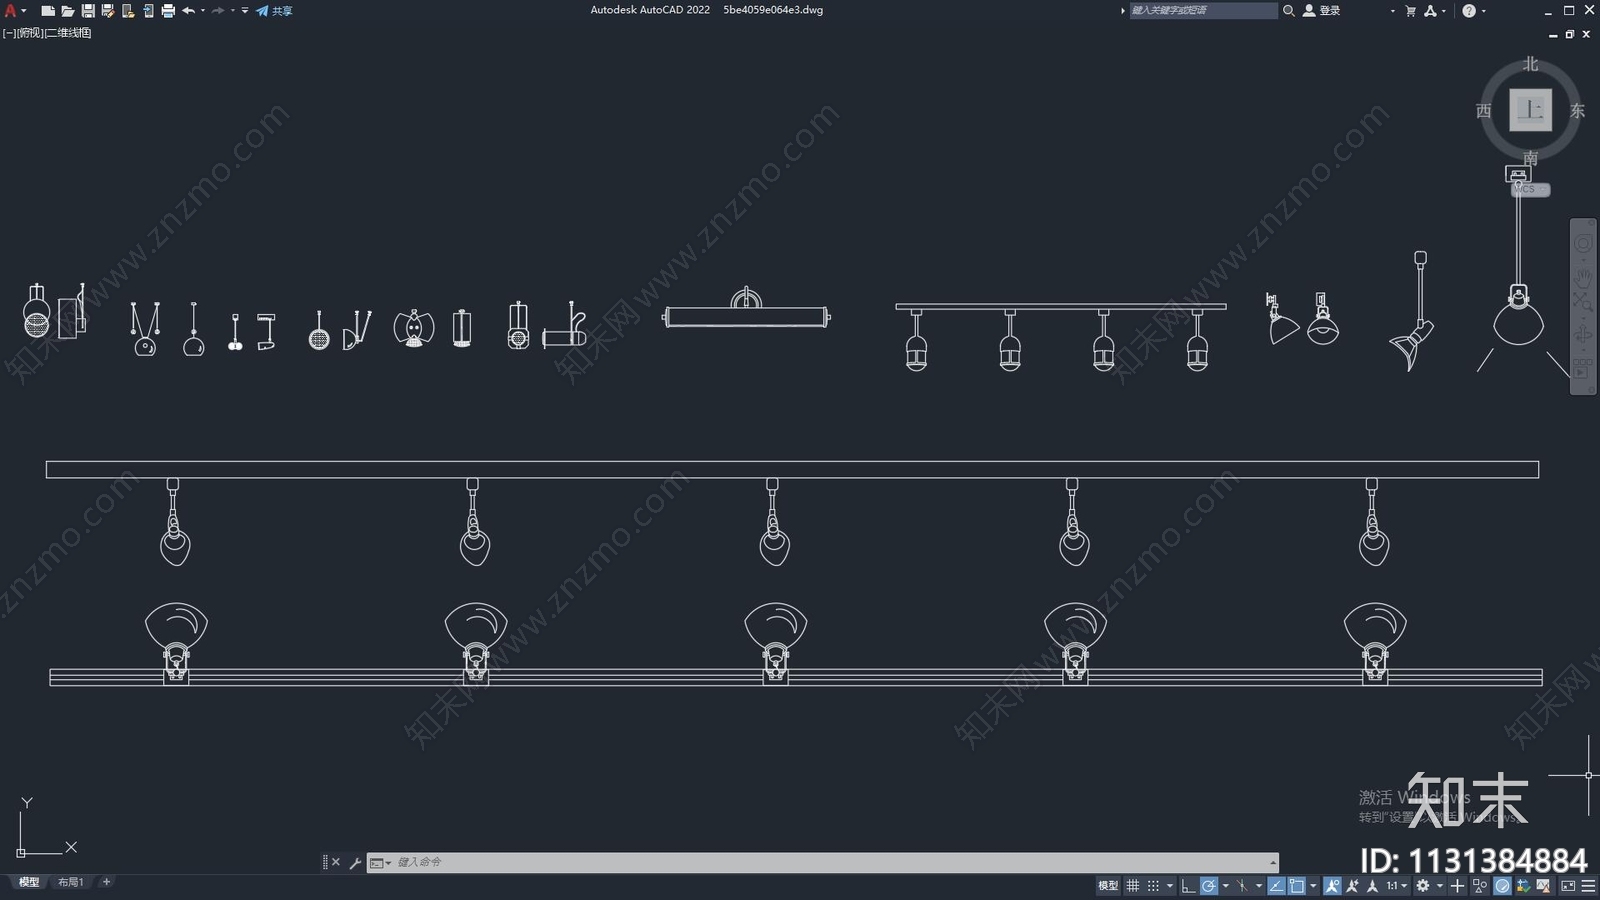The height and width of the screenshot is (900, 1600).
Task: Expand command line history arrow at right end
Action: click(x=1273, y=862)
